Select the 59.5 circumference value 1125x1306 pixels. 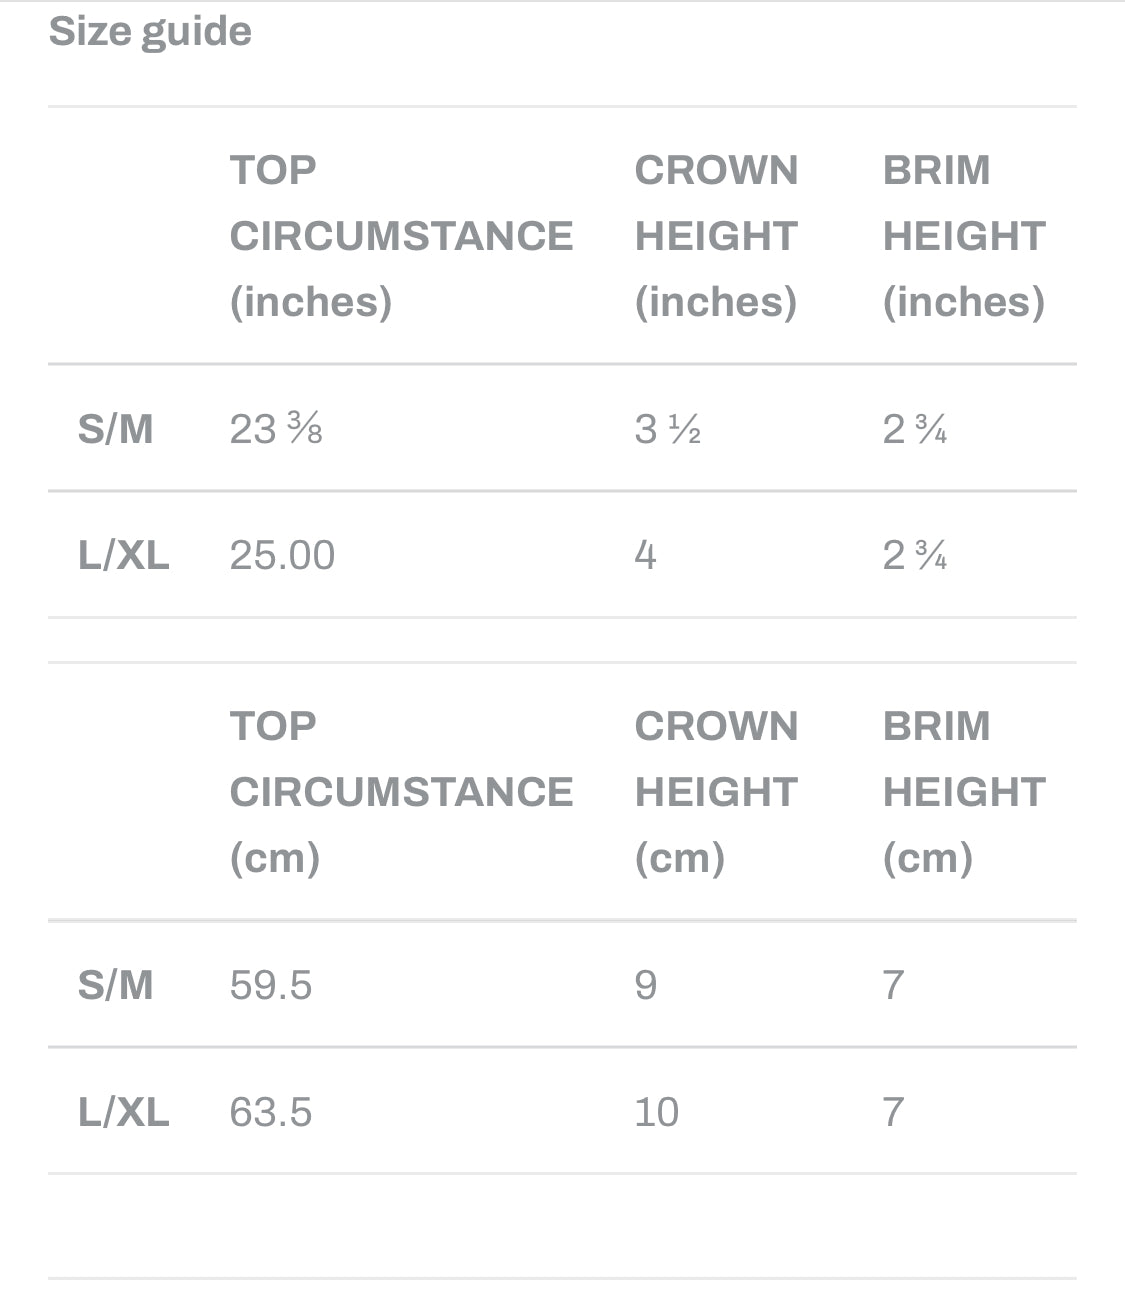pos(271,985)
